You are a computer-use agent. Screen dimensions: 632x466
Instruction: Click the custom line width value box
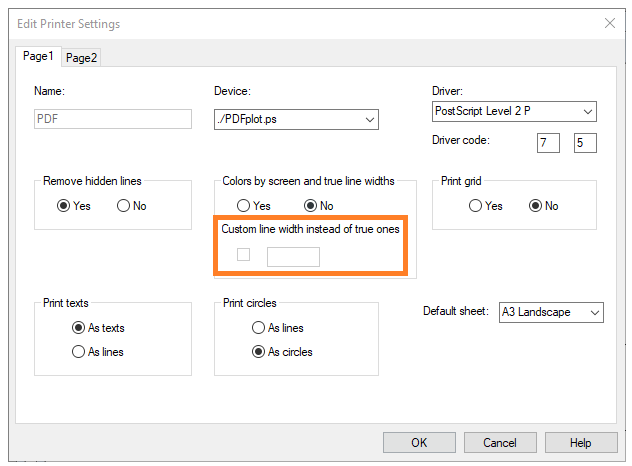[x=293, y=256]
